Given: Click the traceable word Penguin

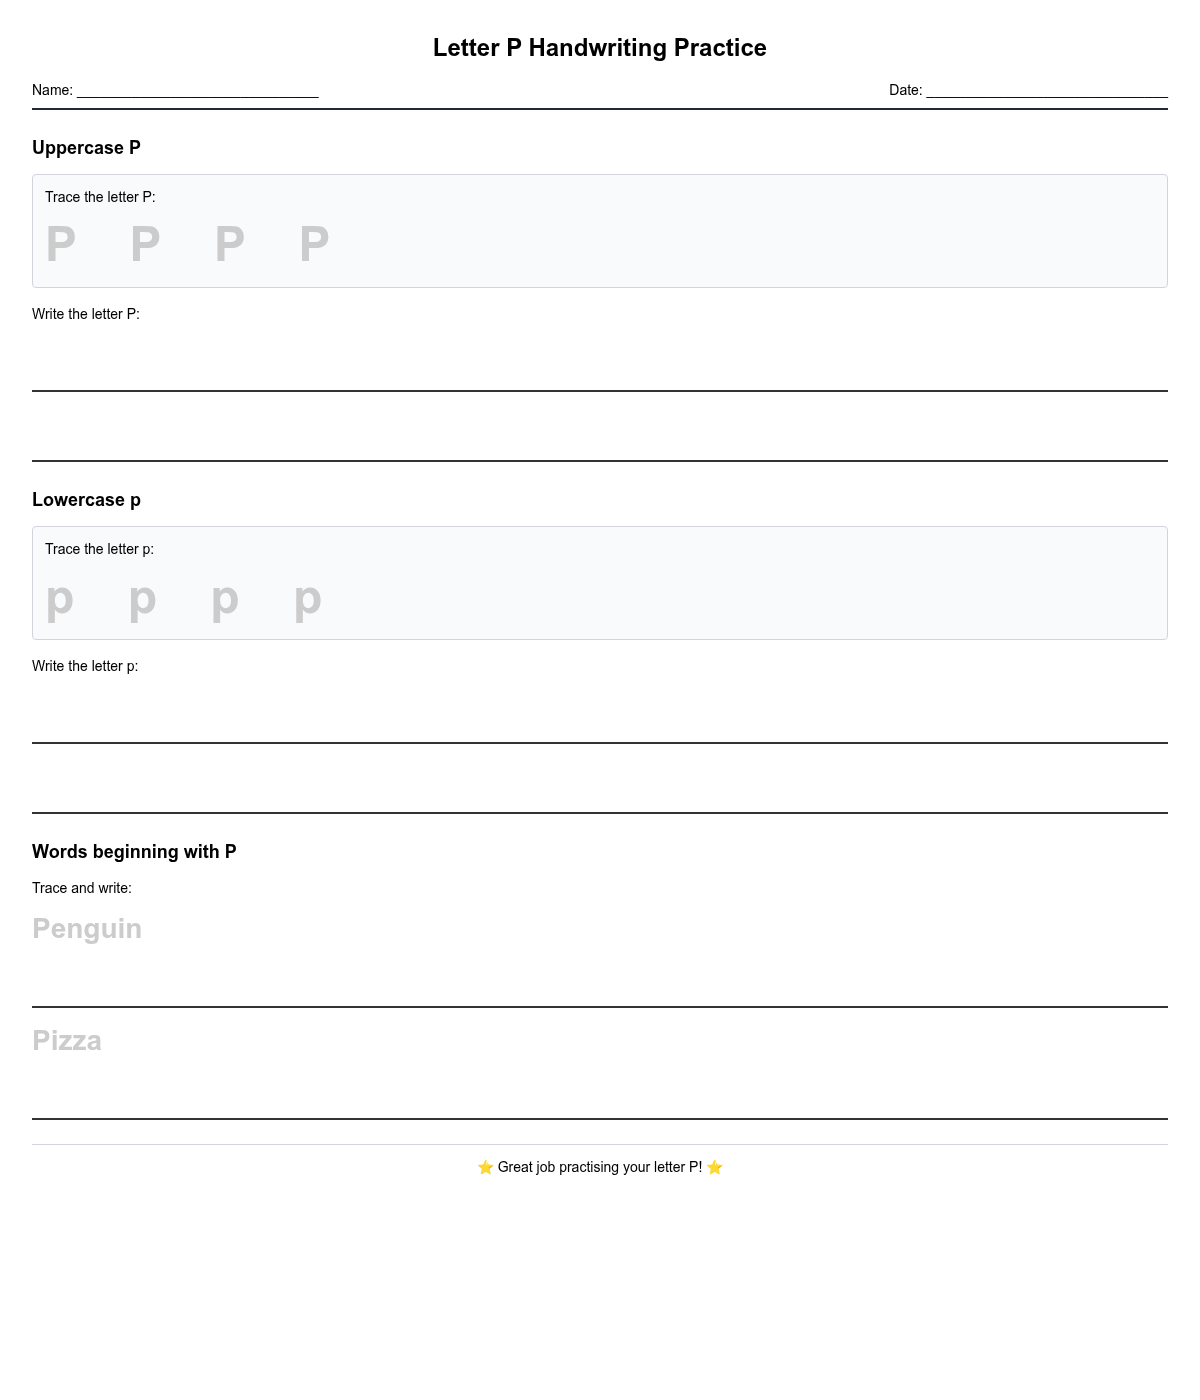Looking at the screenshot, I should [87, 929].
